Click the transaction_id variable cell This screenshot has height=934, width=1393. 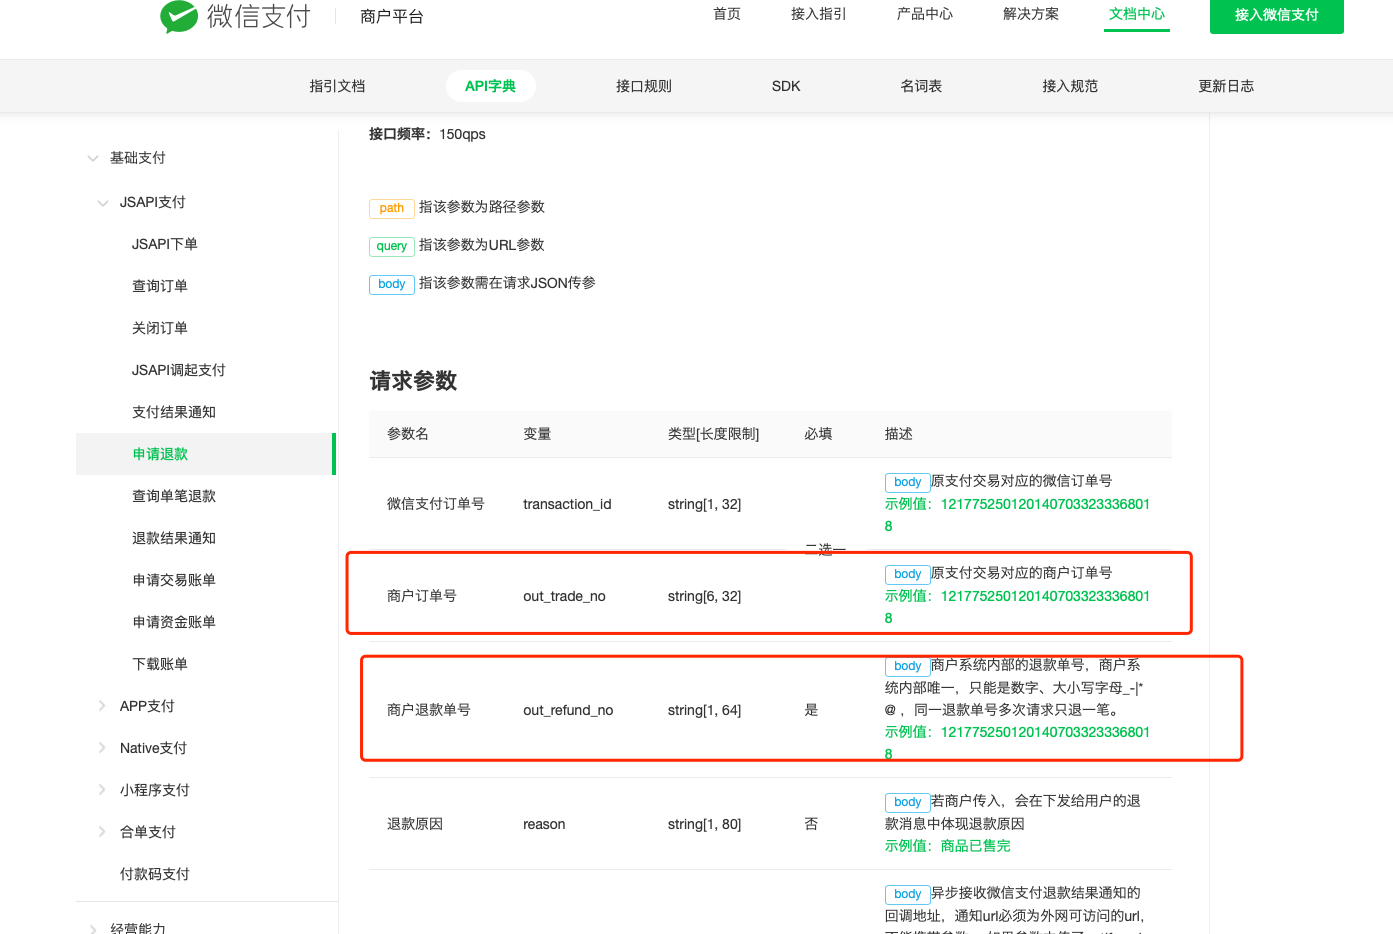[567, 504]
